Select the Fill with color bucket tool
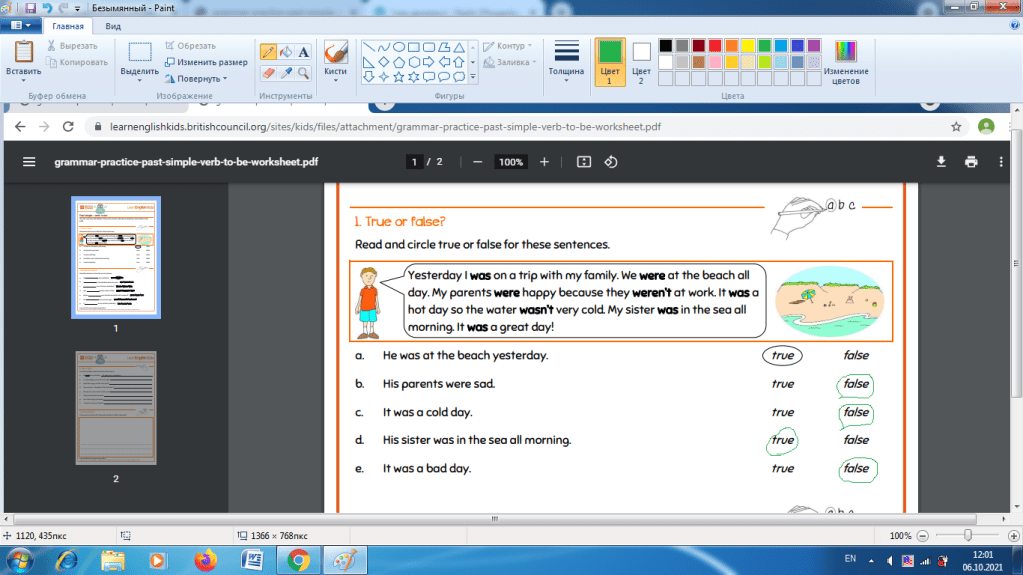This screenshot has height=575, width=1023. tap(286, 52)
